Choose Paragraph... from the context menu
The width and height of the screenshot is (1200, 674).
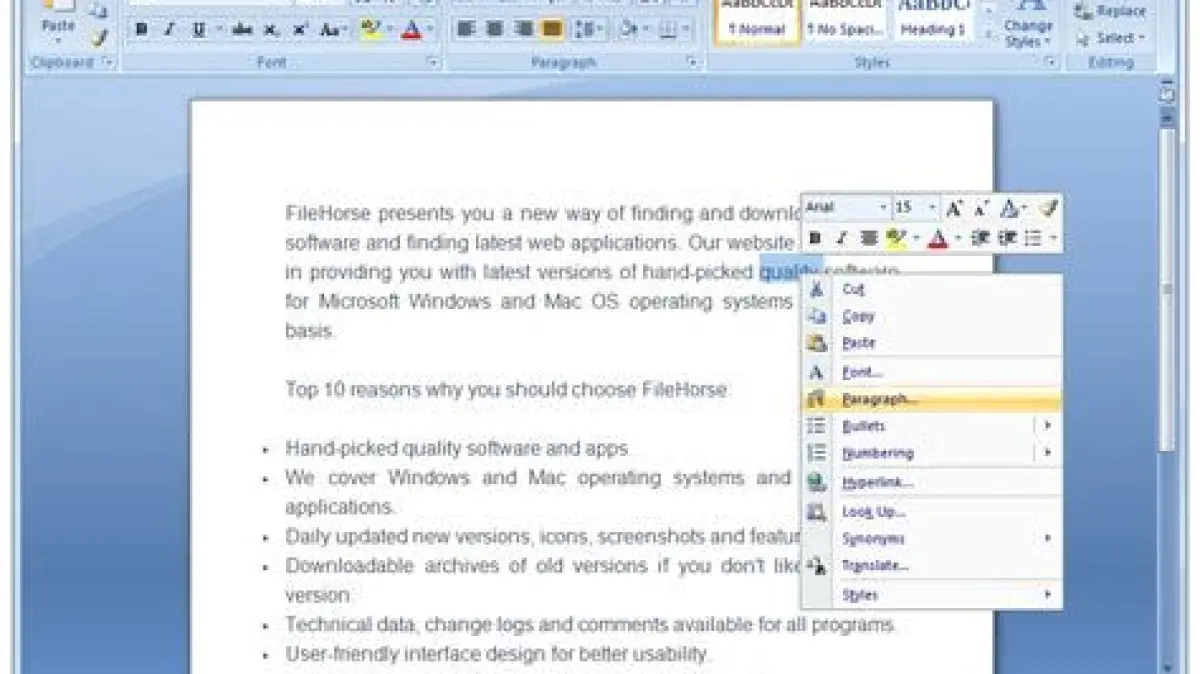[879, 399]
